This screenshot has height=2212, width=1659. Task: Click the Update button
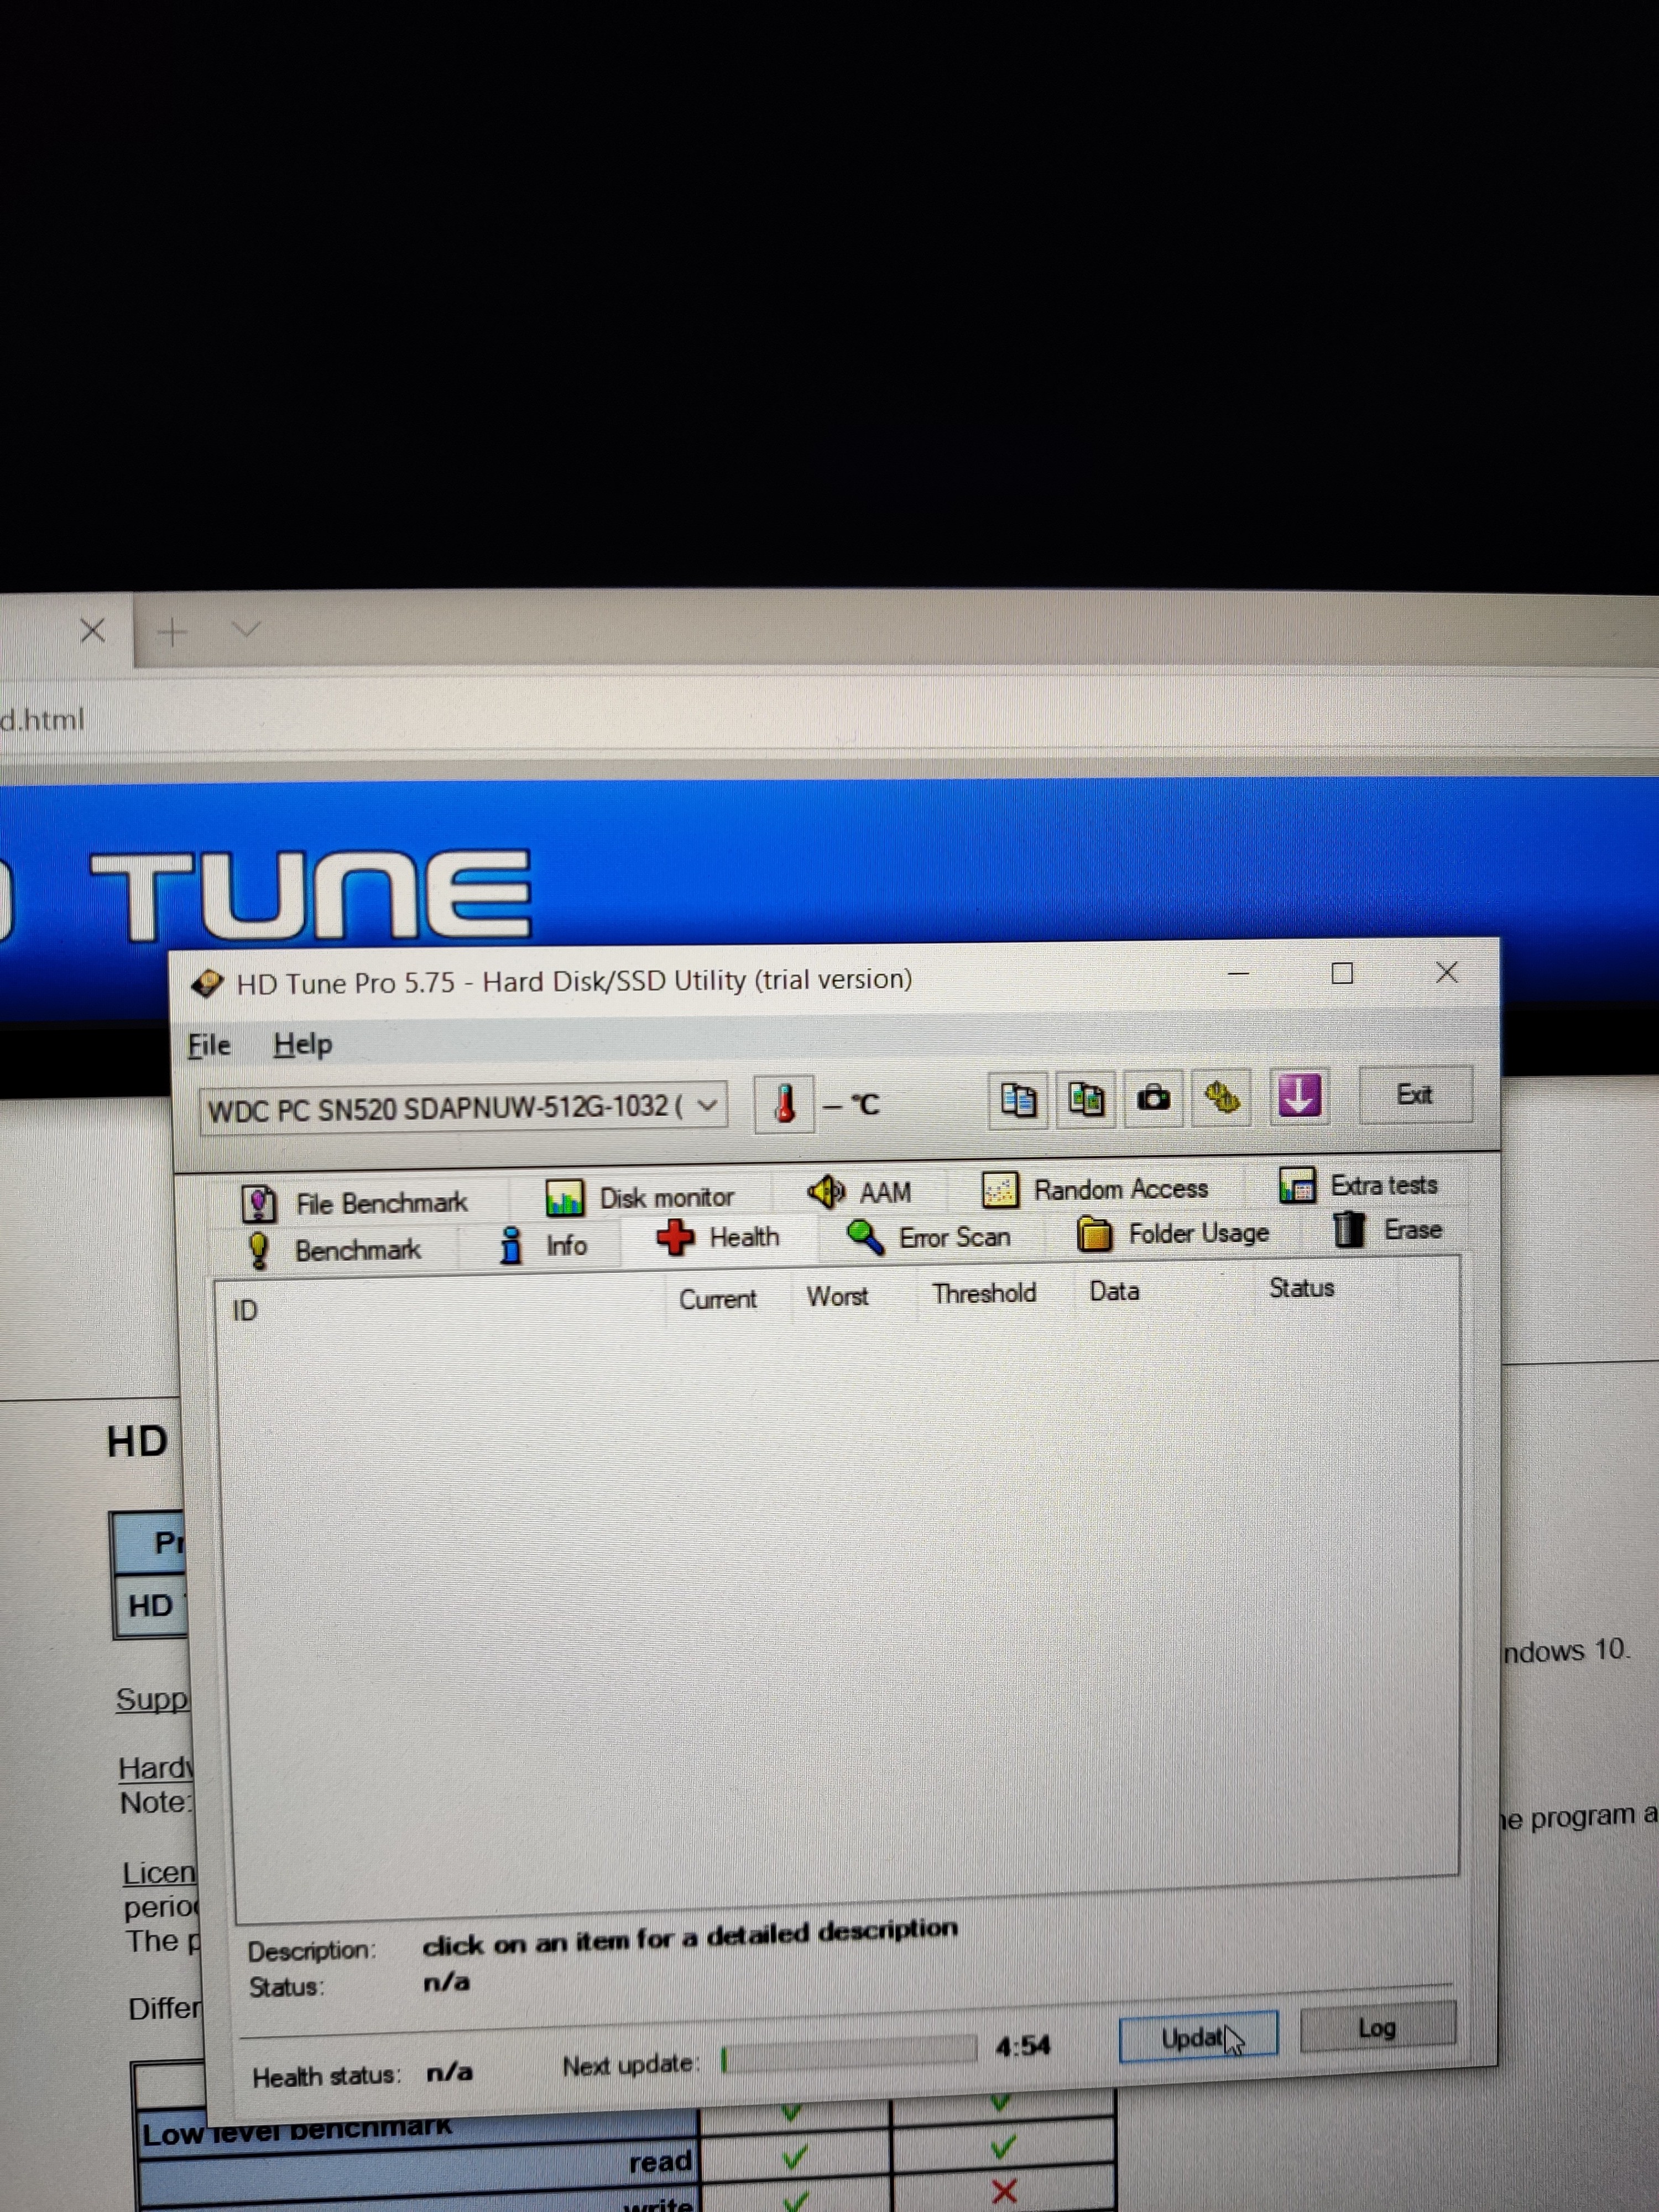point(1199,2037)
